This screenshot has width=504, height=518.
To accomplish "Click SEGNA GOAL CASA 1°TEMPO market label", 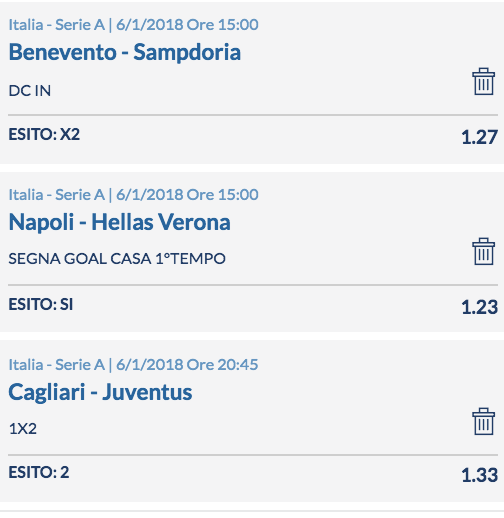I will (x=117, y=259).
